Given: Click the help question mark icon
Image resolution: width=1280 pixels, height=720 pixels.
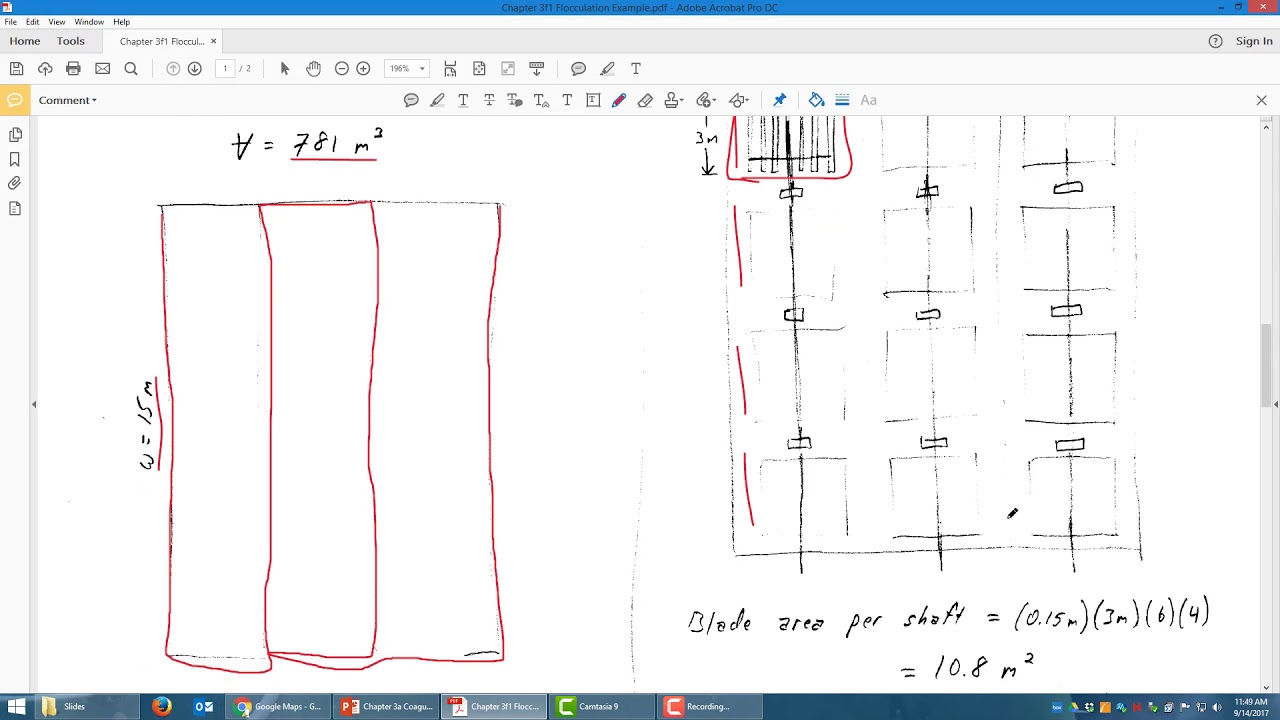Looking at the screenshot, I should [1215, 41].
